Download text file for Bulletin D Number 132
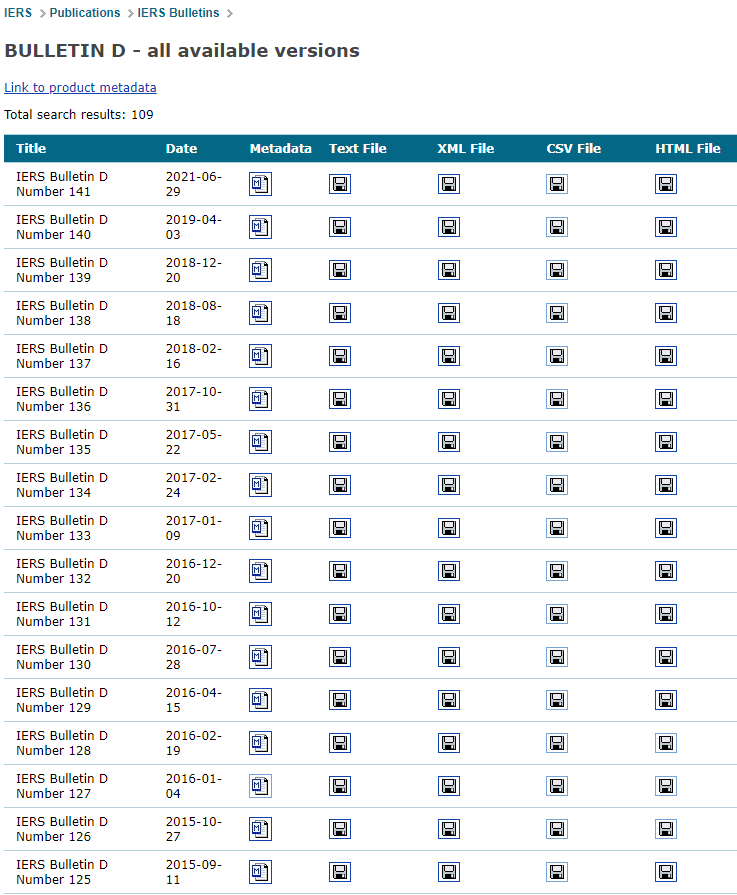 click(x=340, y=571)
